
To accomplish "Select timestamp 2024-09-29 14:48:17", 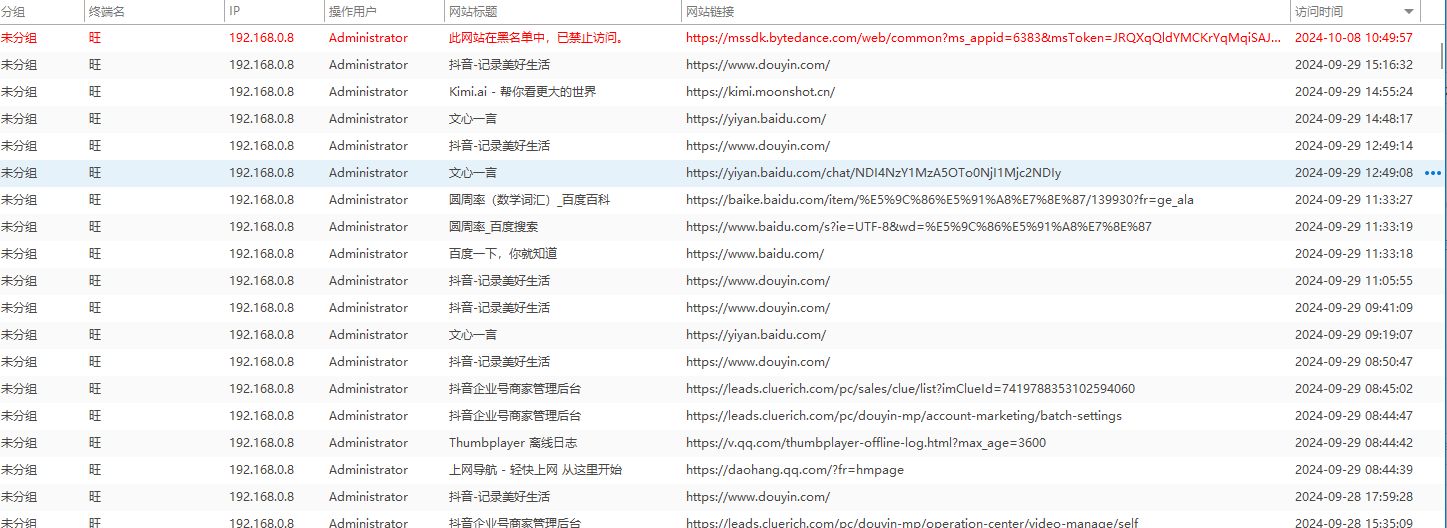I will tap(1353, 119).
